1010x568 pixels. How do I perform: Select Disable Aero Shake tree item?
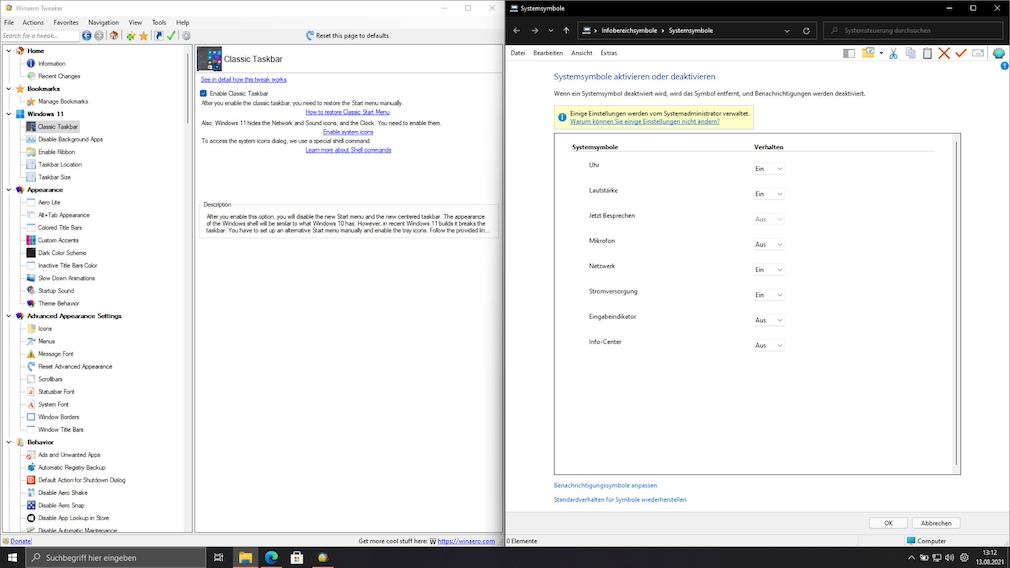coord(62,493)
